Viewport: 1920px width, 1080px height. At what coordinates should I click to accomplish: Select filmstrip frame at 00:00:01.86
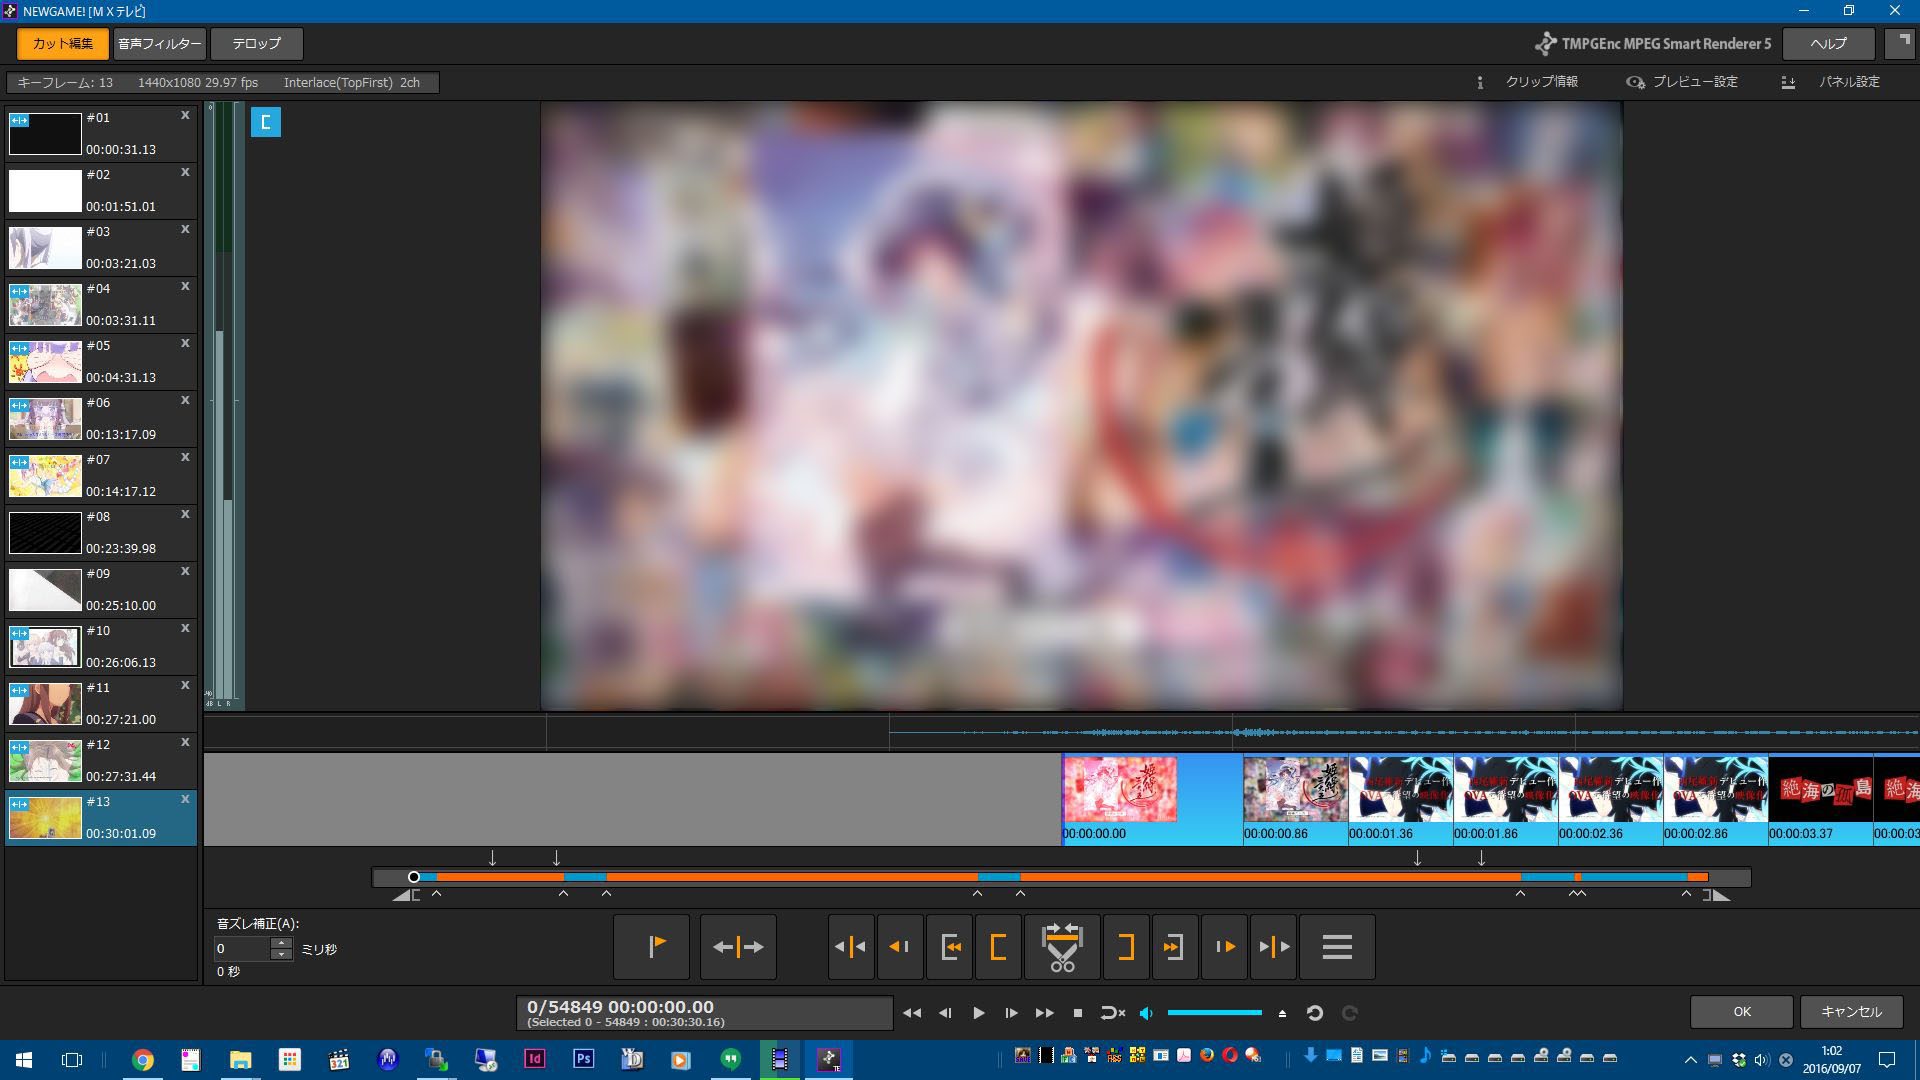(x=1505, y=800)
